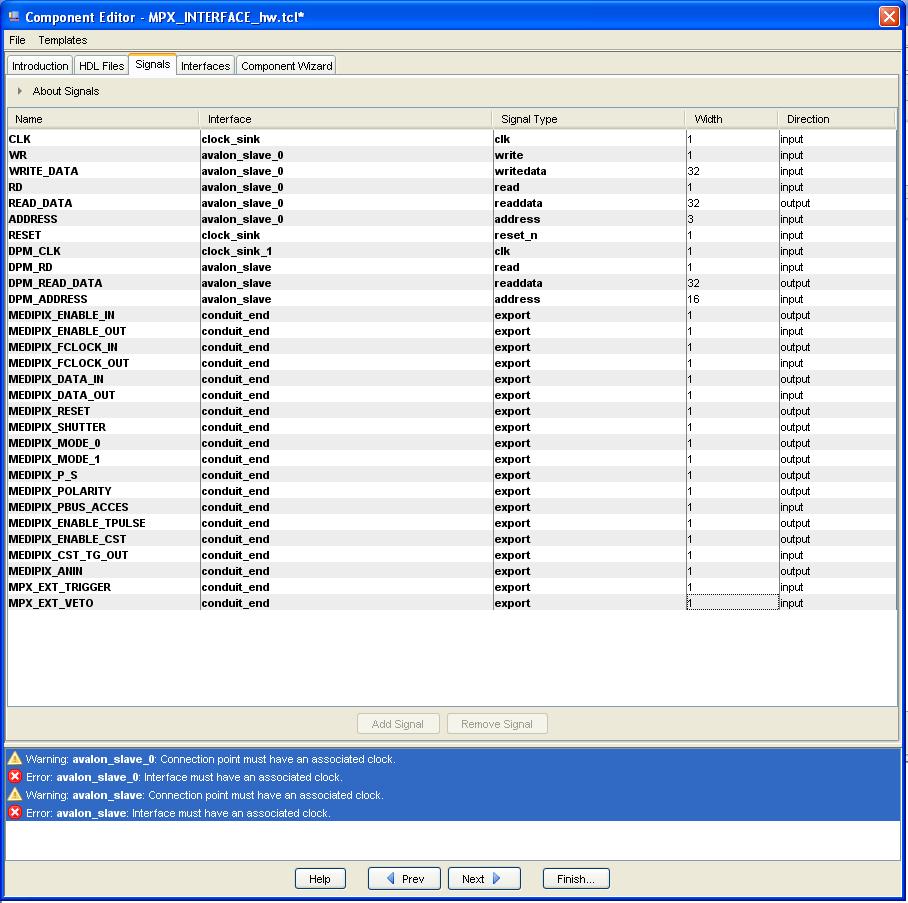Open the Direction cell of MEDIPIX_MODE_0 row

(837, 443)
